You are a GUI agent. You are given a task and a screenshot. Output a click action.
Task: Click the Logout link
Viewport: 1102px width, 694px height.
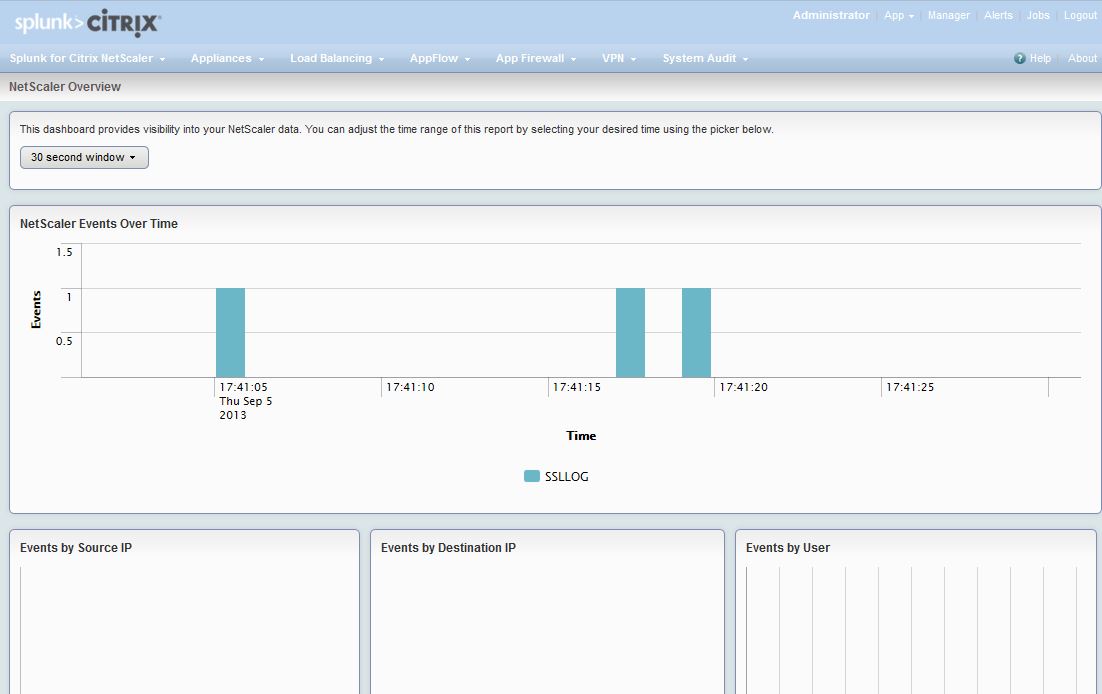click(x=1080, y=15)
